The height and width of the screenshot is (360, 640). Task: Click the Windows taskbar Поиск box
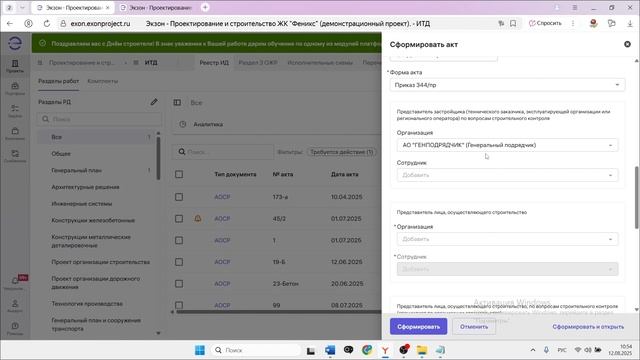pos(256,350)
